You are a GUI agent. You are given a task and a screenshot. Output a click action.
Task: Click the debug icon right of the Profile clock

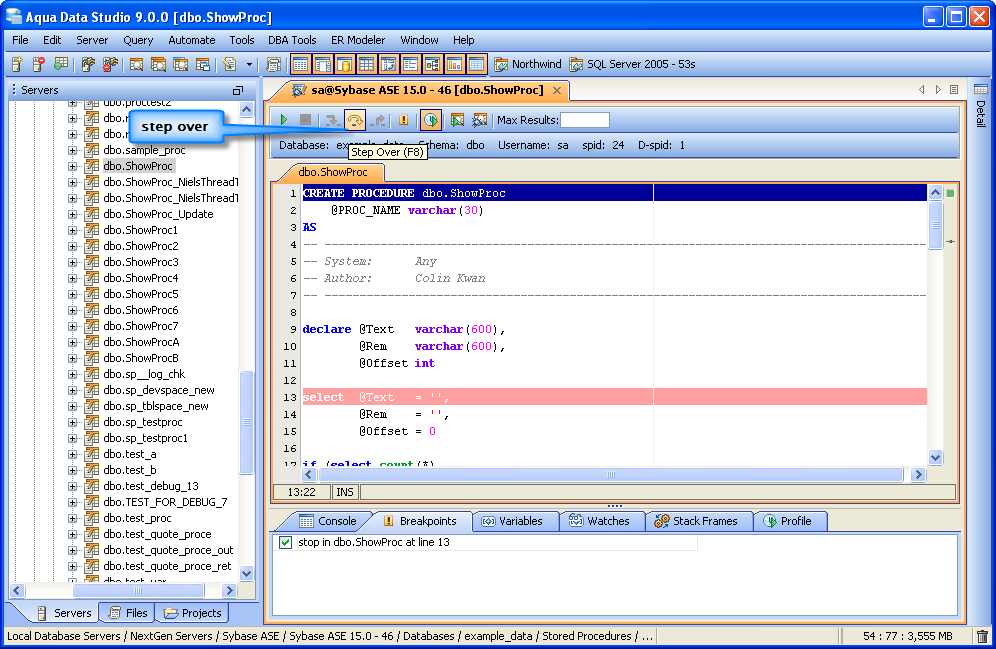coord(457,119)
